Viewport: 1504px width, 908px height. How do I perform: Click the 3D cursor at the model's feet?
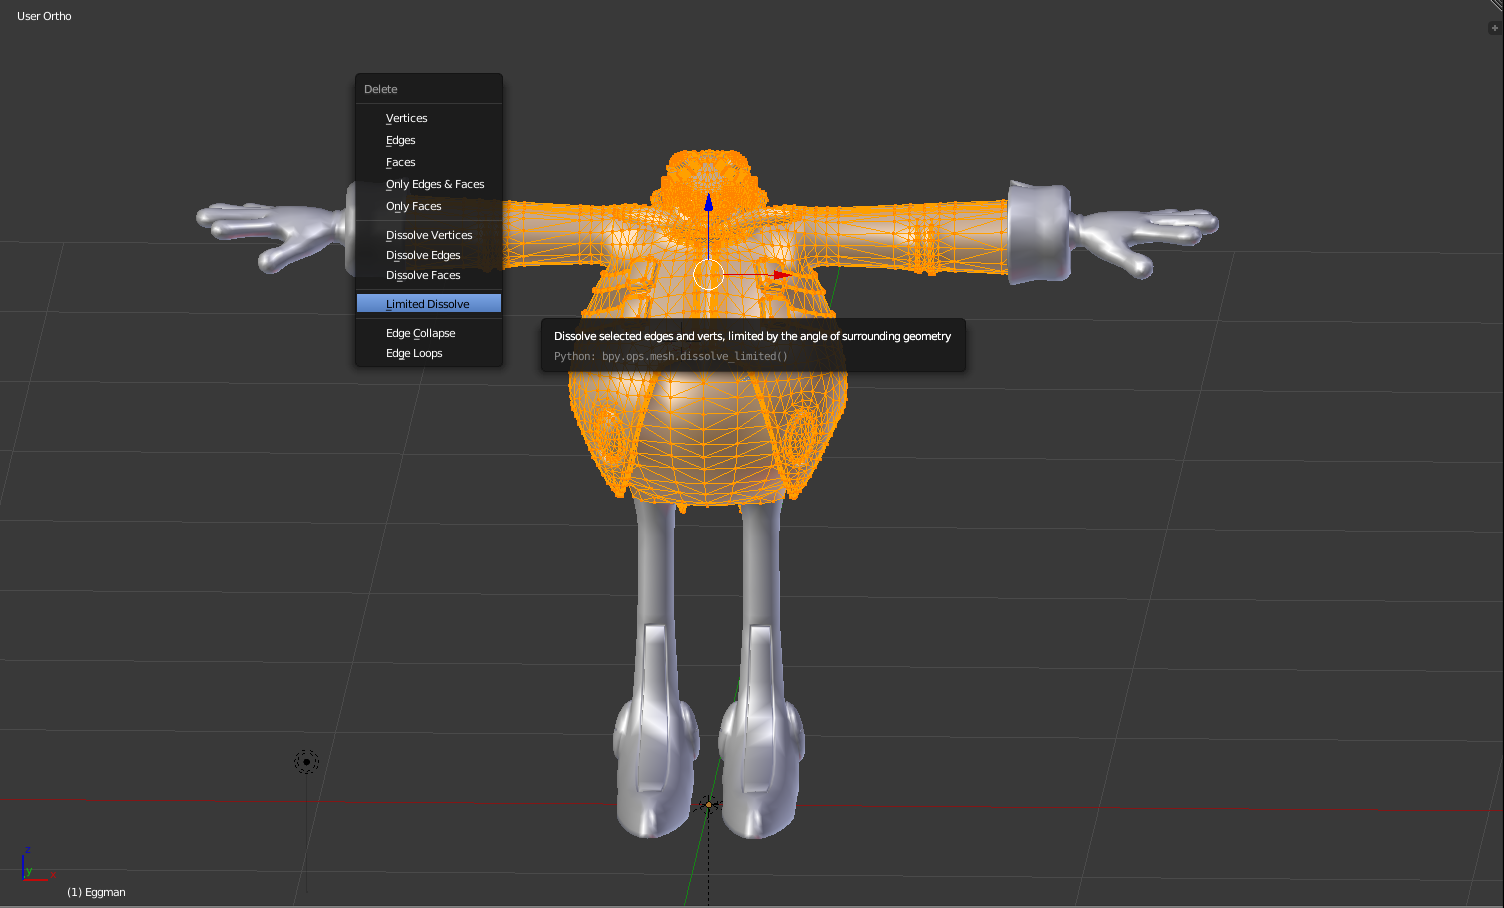coord(708,804)
